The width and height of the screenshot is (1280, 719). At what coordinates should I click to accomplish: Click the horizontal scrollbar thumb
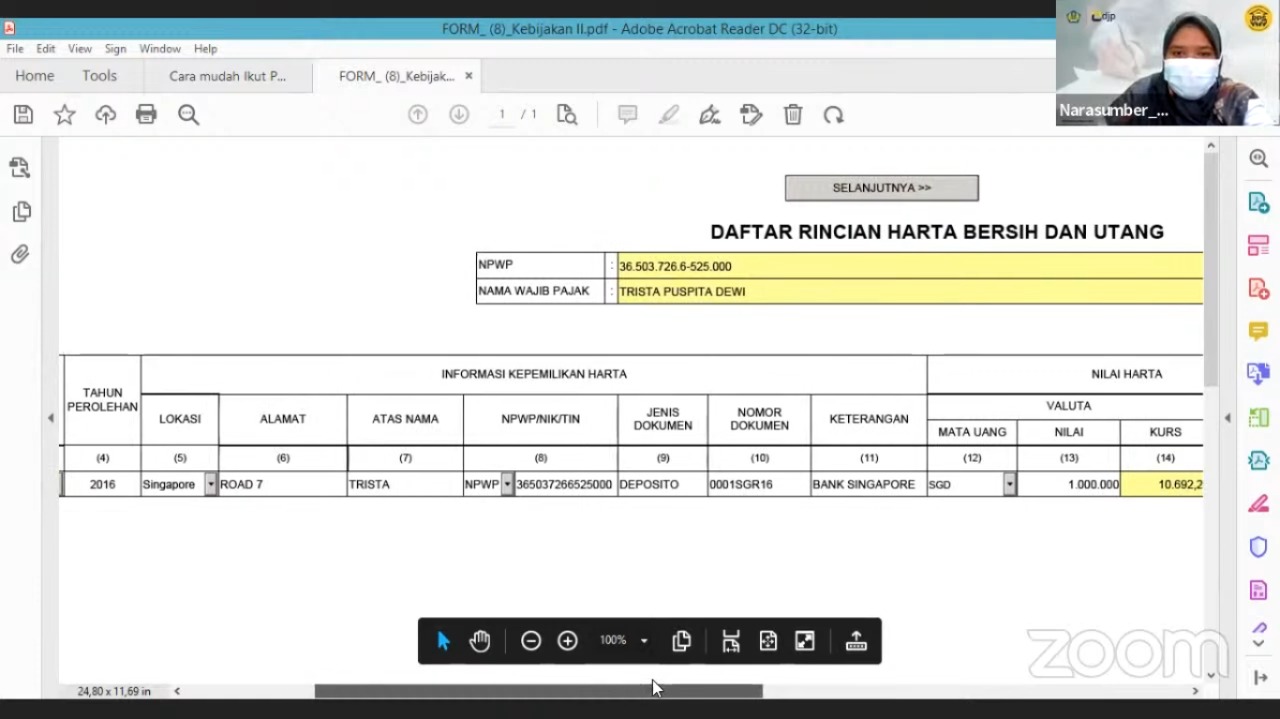(538, 691)
